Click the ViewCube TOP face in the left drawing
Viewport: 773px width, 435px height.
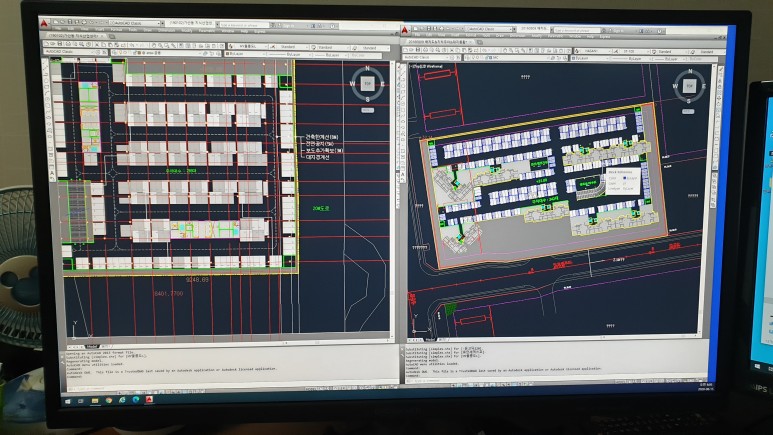367,86
